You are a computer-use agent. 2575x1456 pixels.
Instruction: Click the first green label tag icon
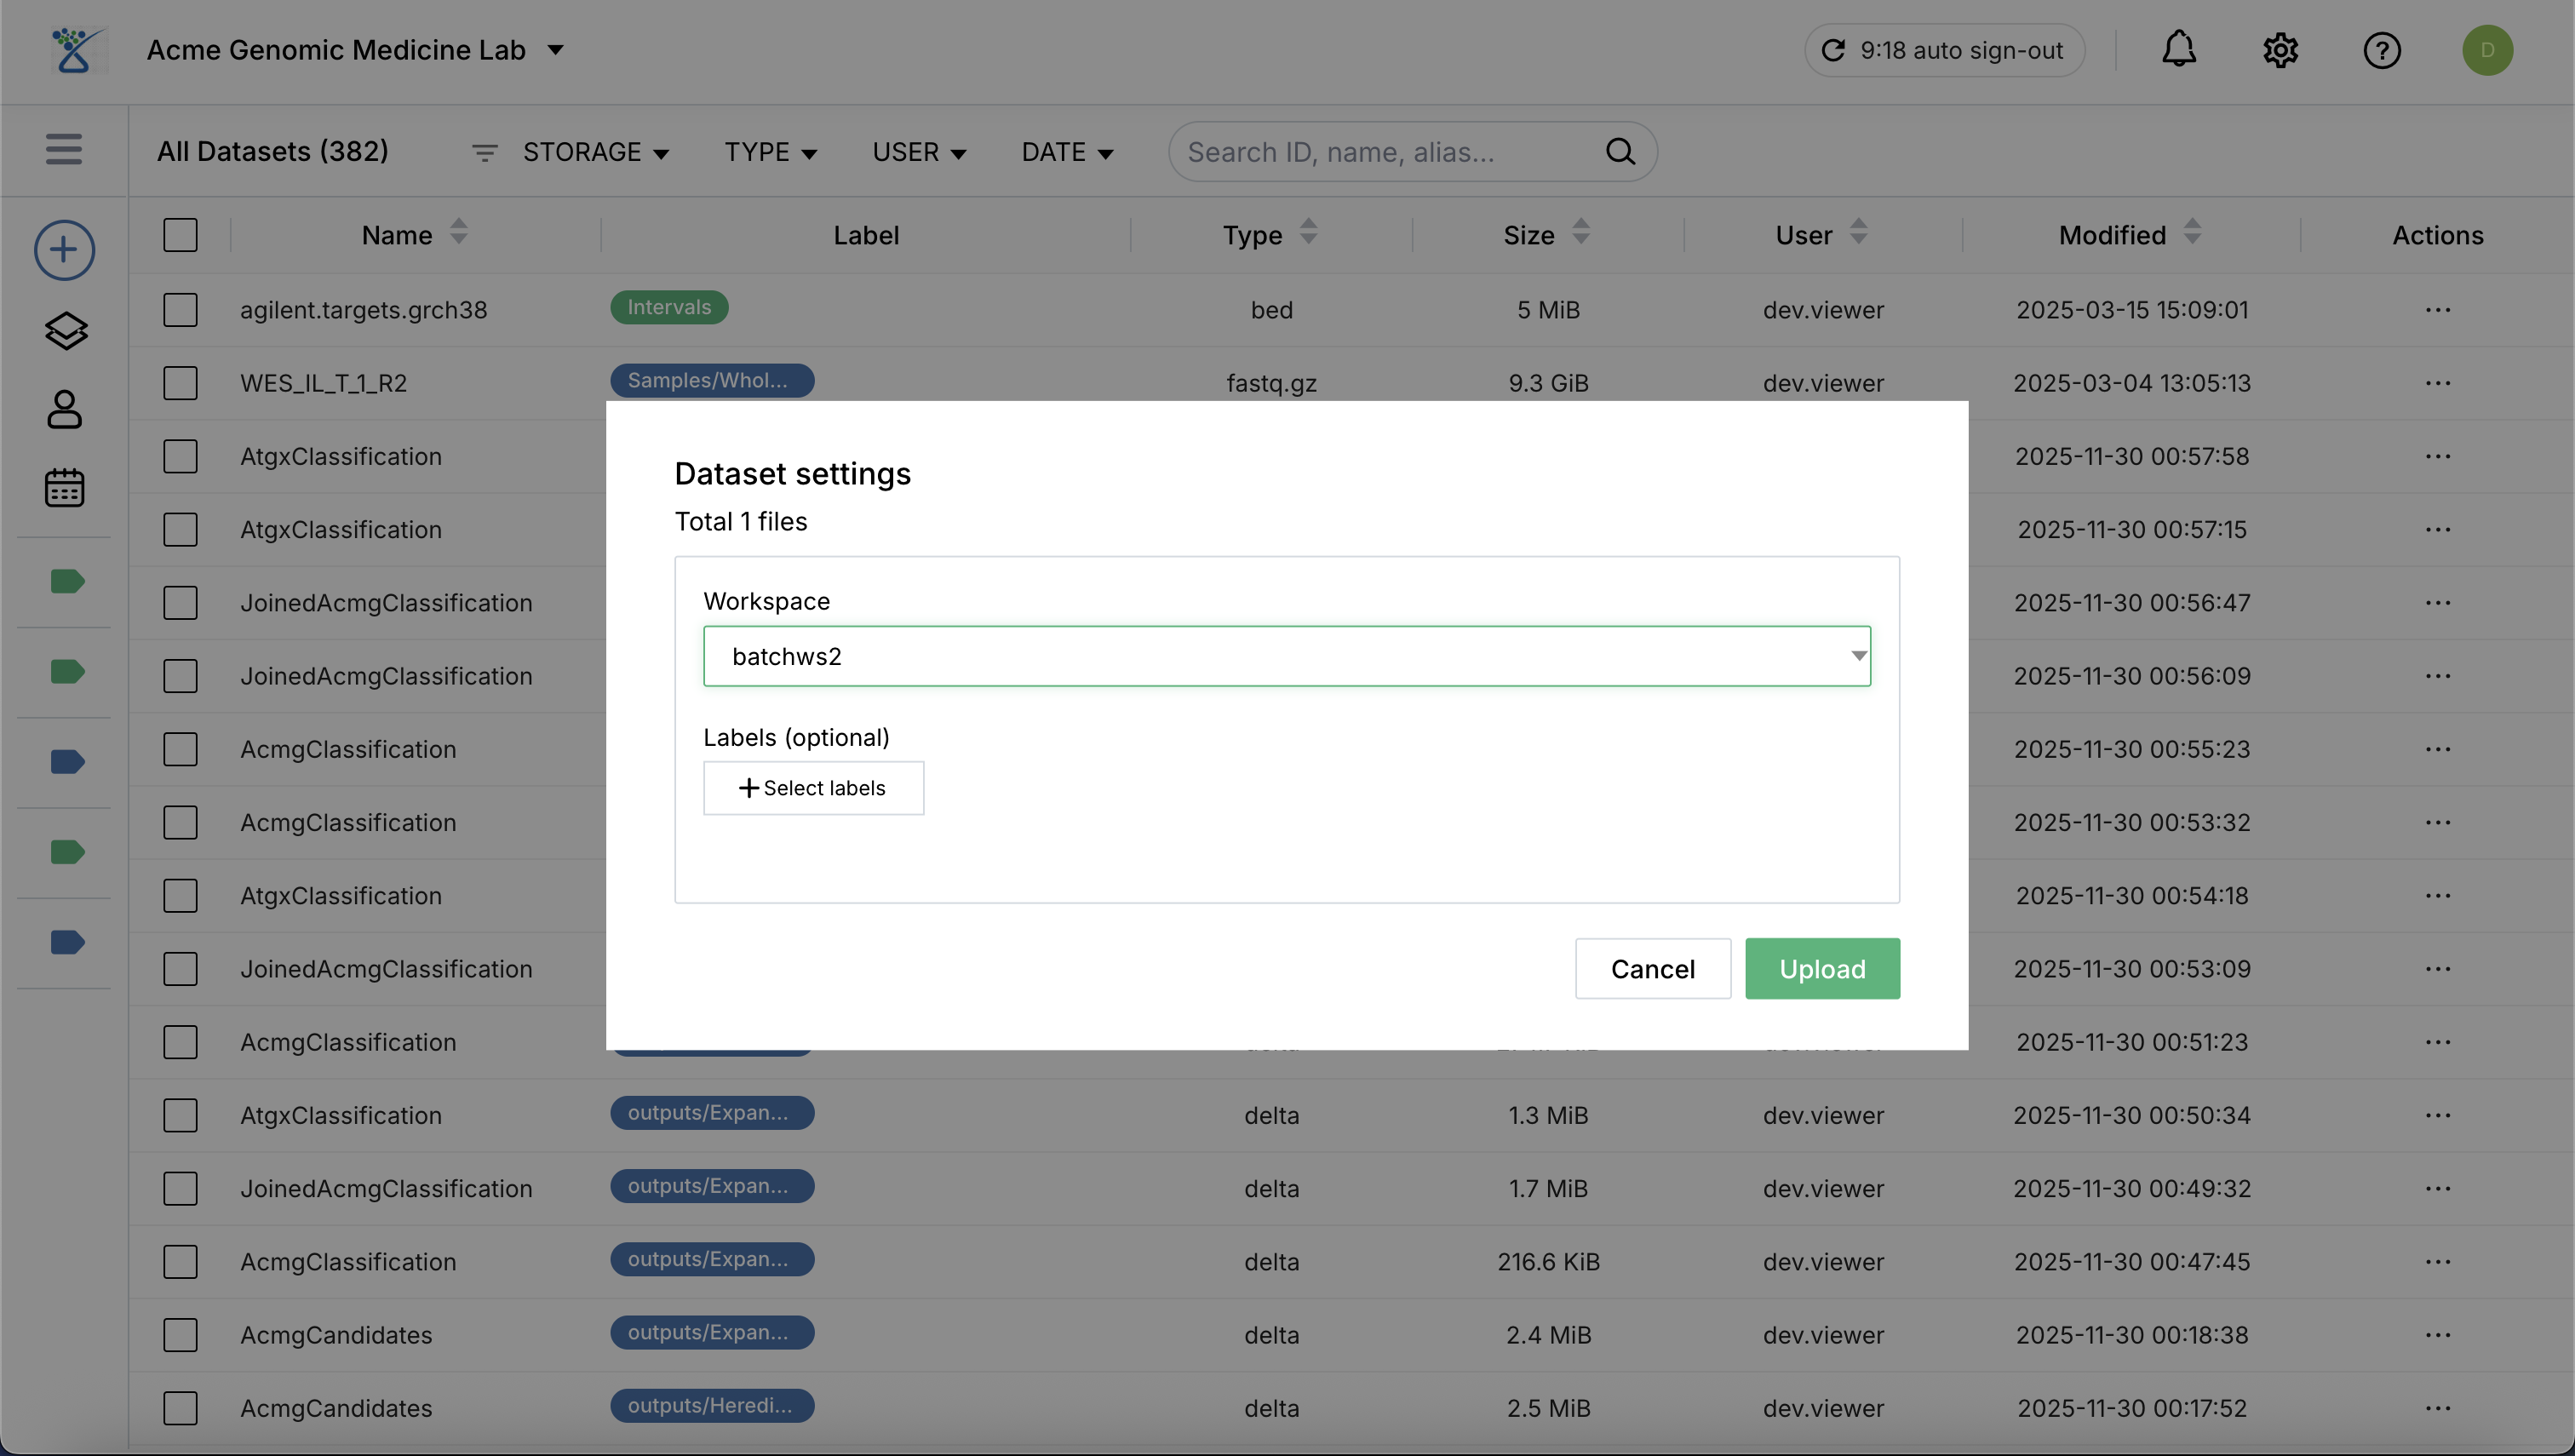(x=66, y=580)
